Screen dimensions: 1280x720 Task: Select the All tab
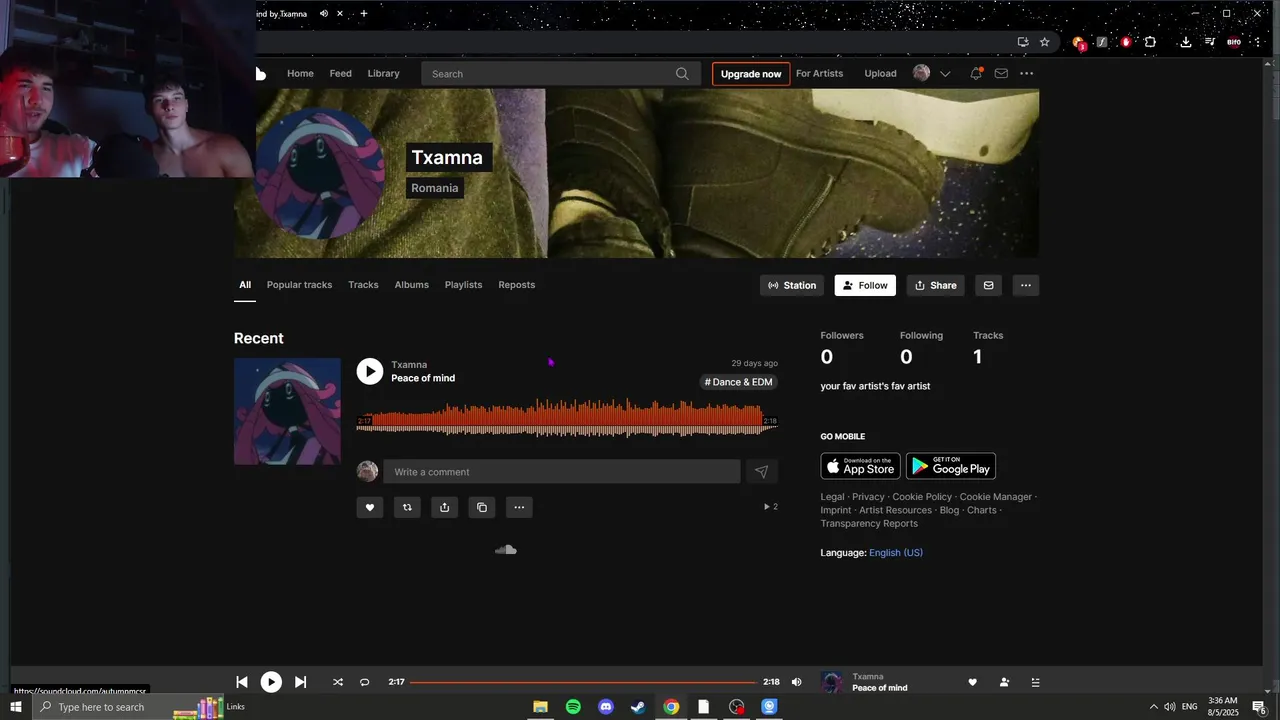tap(245, 285)
